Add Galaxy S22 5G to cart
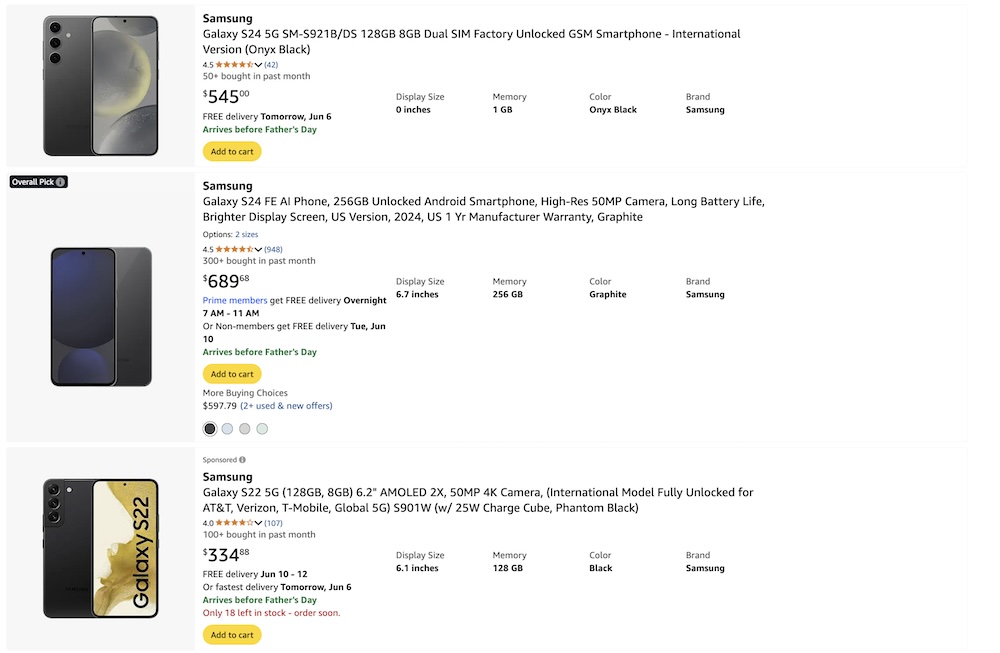1000x653 pixels. [232, 635]
